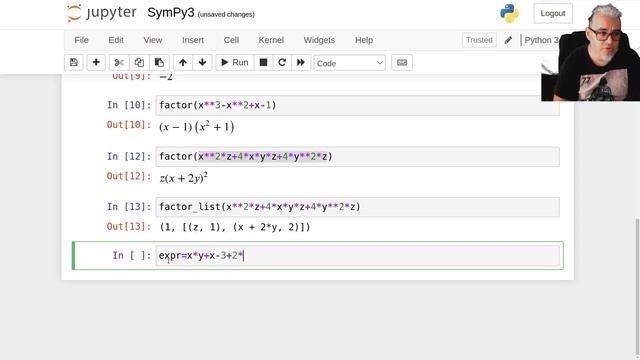Restart the kernel icon
Screen dimensions: 640x360
pos(282,62)
